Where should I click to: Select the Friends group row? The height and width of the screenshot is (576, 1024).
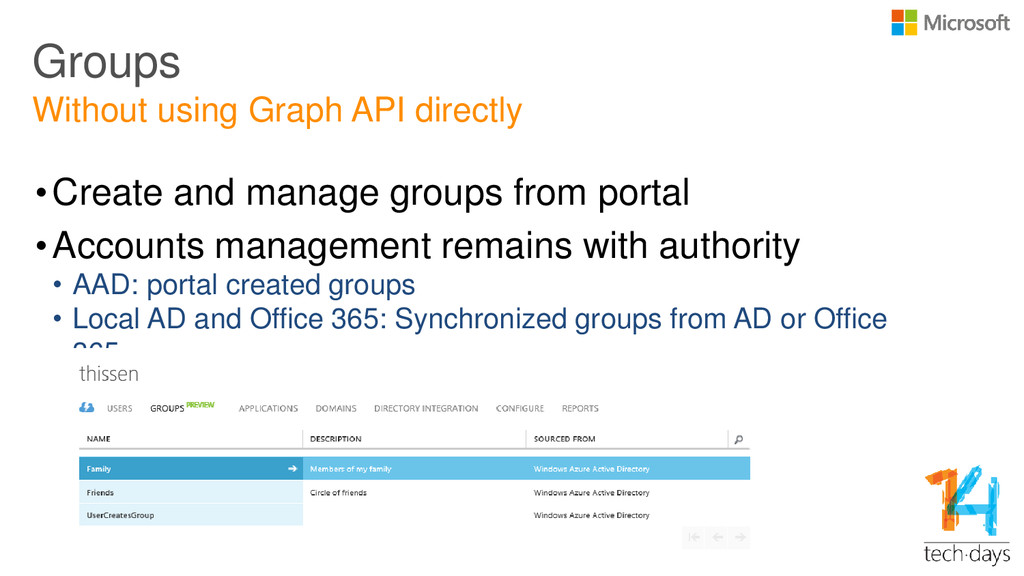coord(414,492)
